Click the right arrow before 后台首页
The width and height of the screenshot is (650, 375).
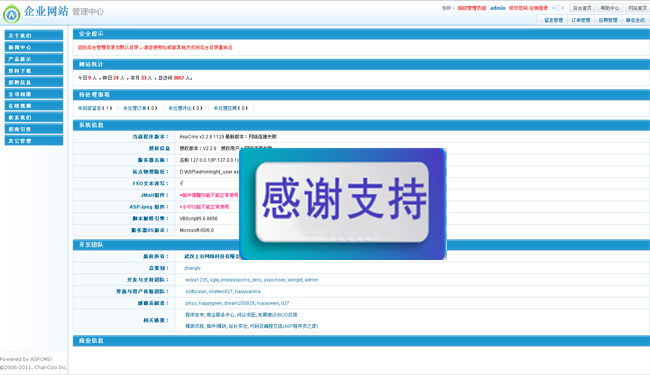[563, 8]
